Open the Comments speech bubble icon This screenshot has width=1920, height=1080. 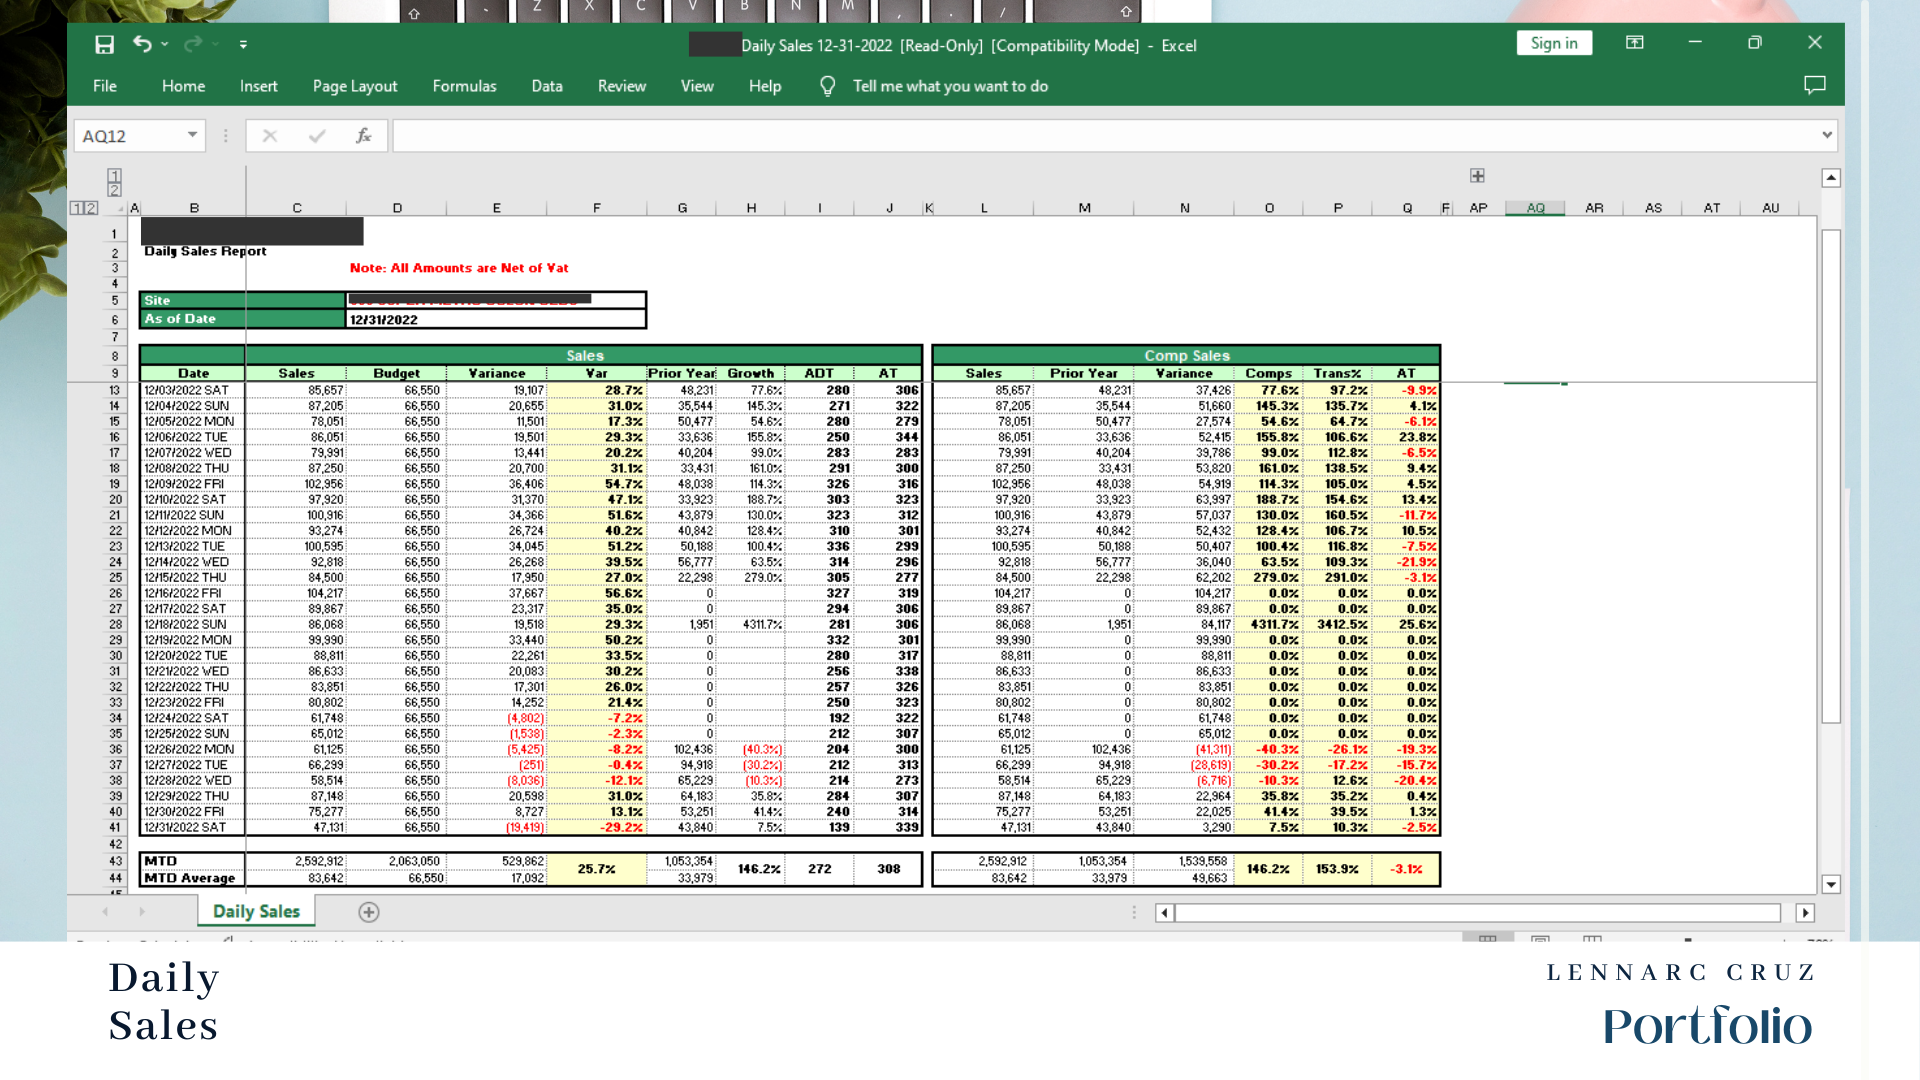(x=1814, y=85)
